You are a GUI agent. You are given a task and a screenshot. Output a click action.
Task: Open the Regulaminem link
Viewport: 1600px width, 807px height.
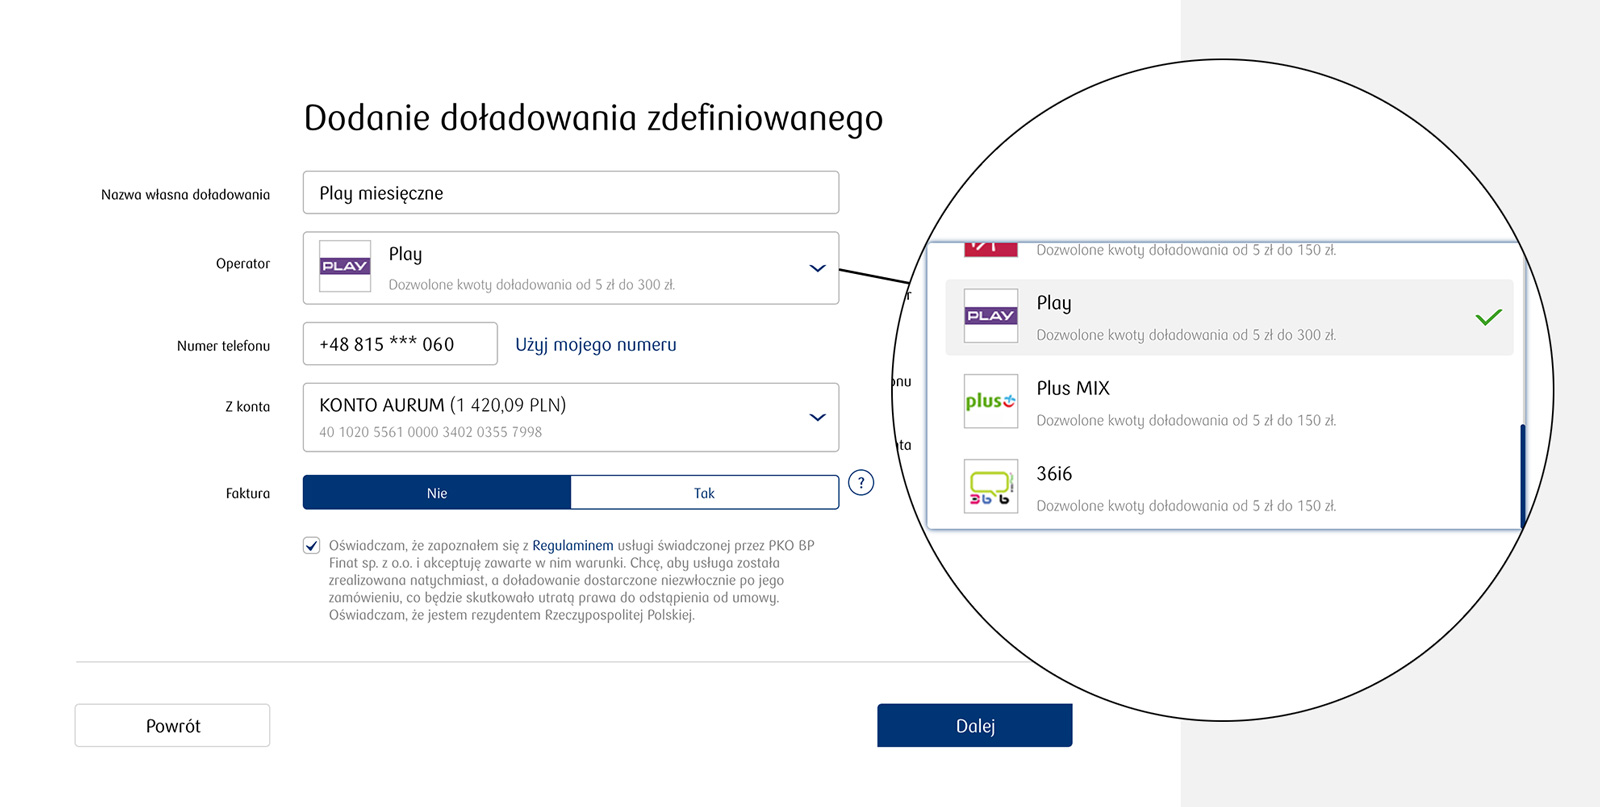click(573, 545)
